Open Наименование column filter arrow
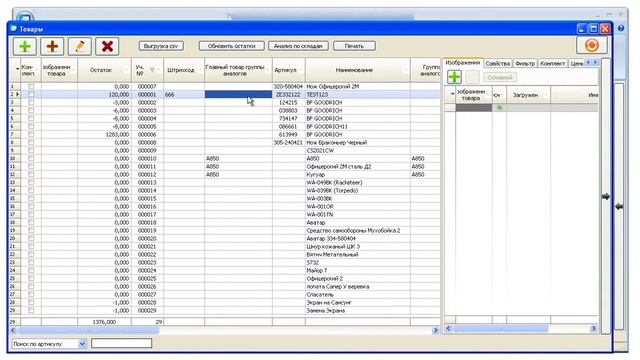This screenshot has width=640, height=360. coord(406,70)
